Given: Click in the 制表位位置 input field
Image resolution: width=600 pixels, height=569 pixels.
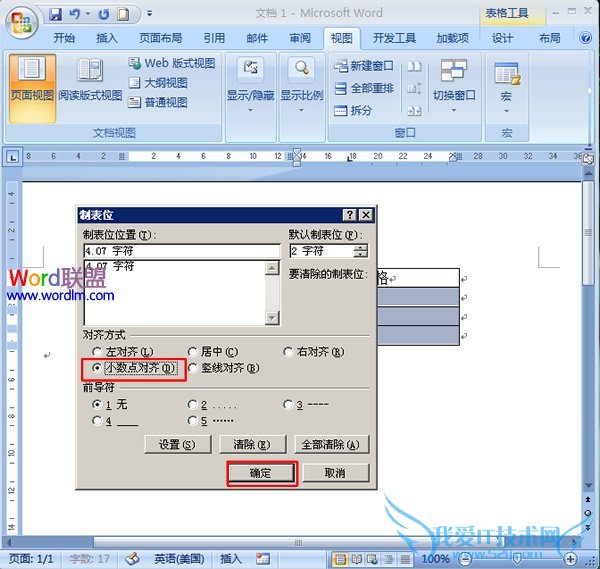Looking at the screenshot, I should [x=182, y=251].
